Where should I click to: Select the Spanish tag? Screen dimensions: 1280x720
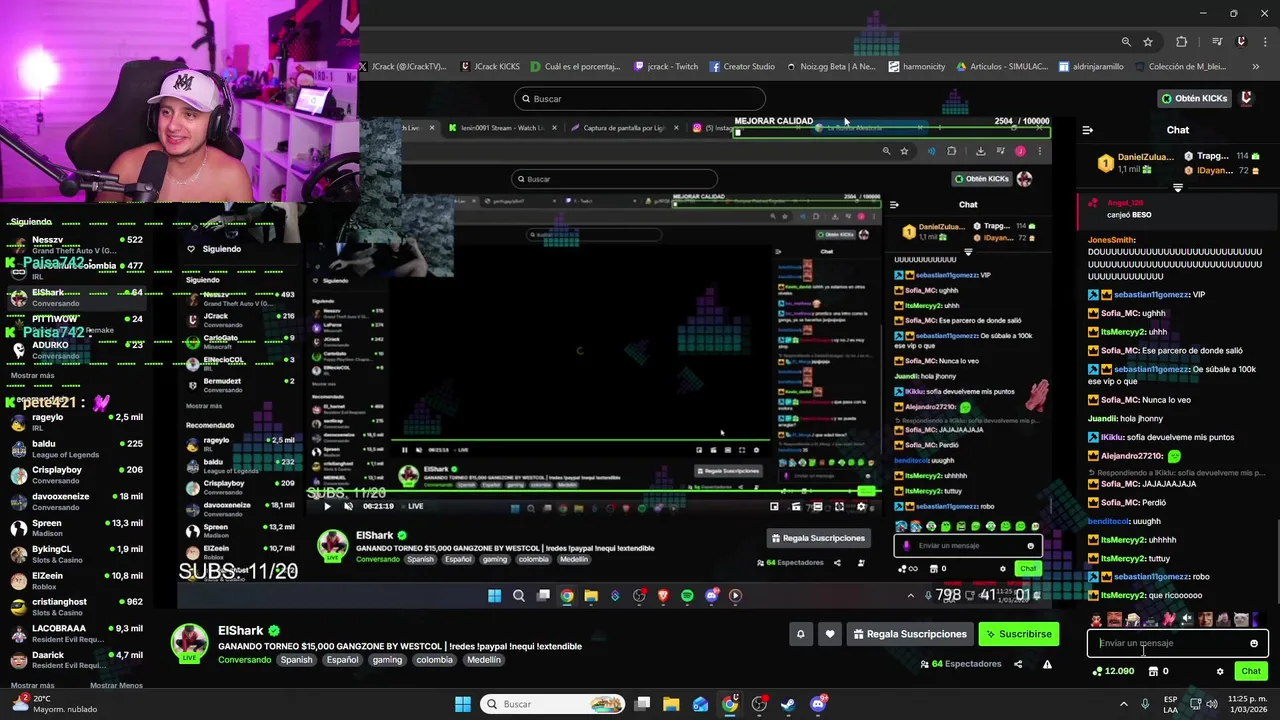click(296, 660)
